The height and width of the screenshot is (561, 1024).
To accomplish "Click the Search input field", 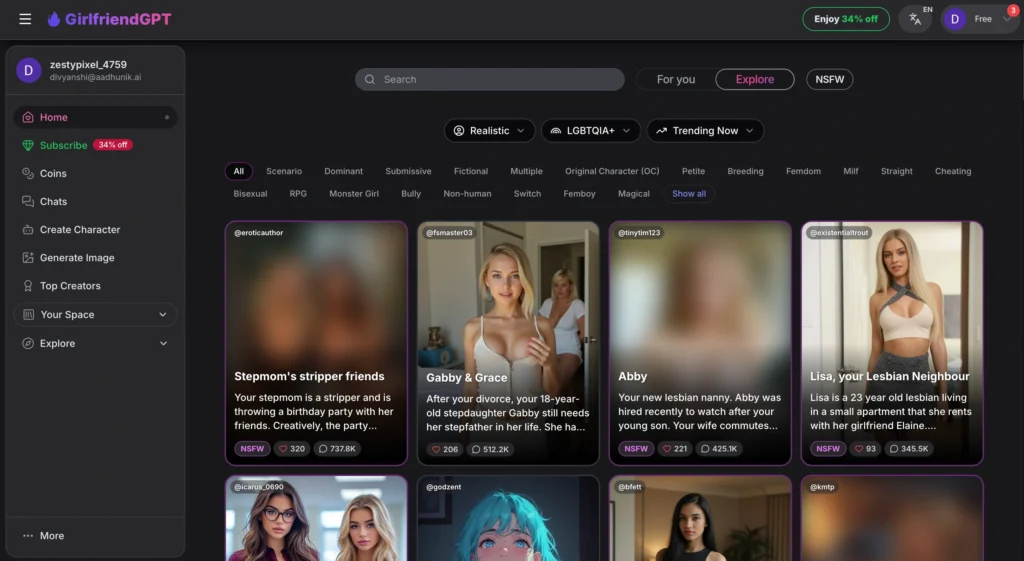I will (490, 79).
